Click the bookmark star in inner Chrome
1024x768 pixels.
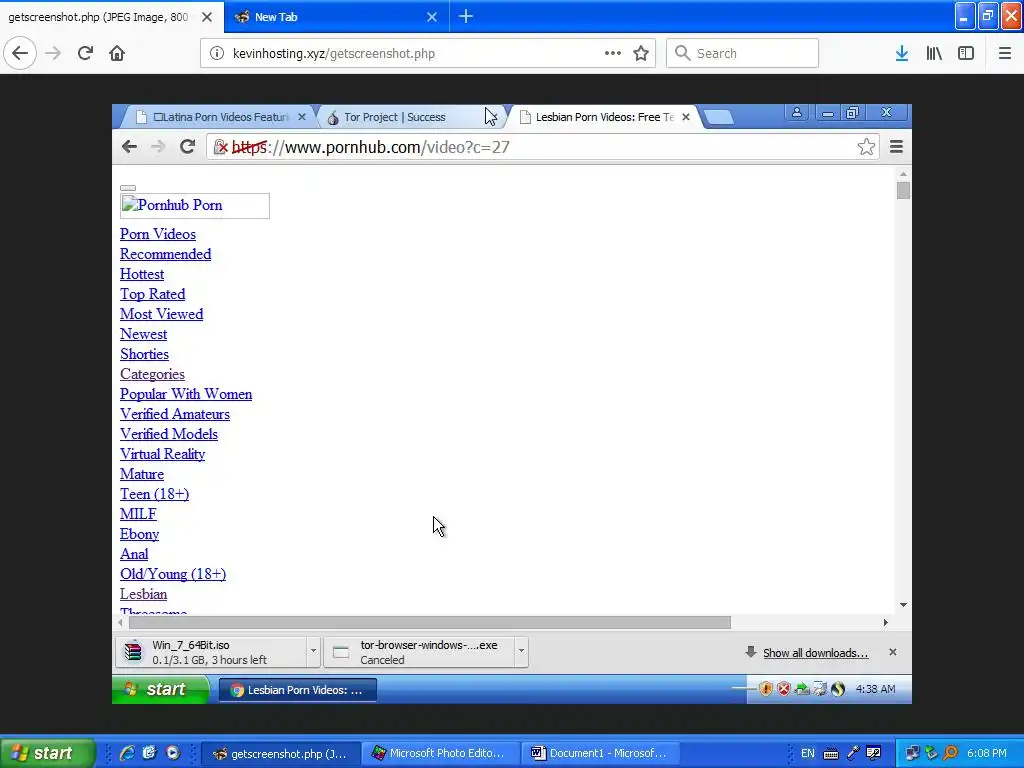coord(867,147)
